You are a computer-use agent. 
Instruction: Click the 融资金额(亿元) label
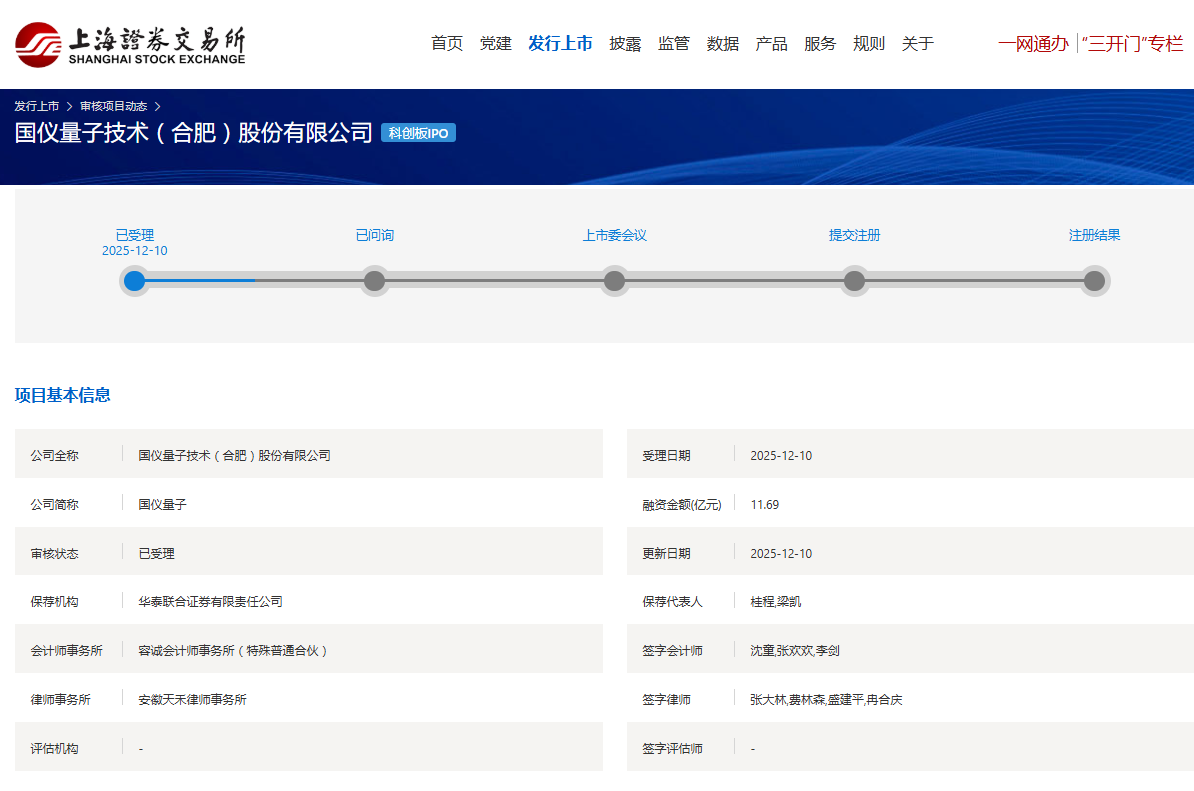(682, 504)
